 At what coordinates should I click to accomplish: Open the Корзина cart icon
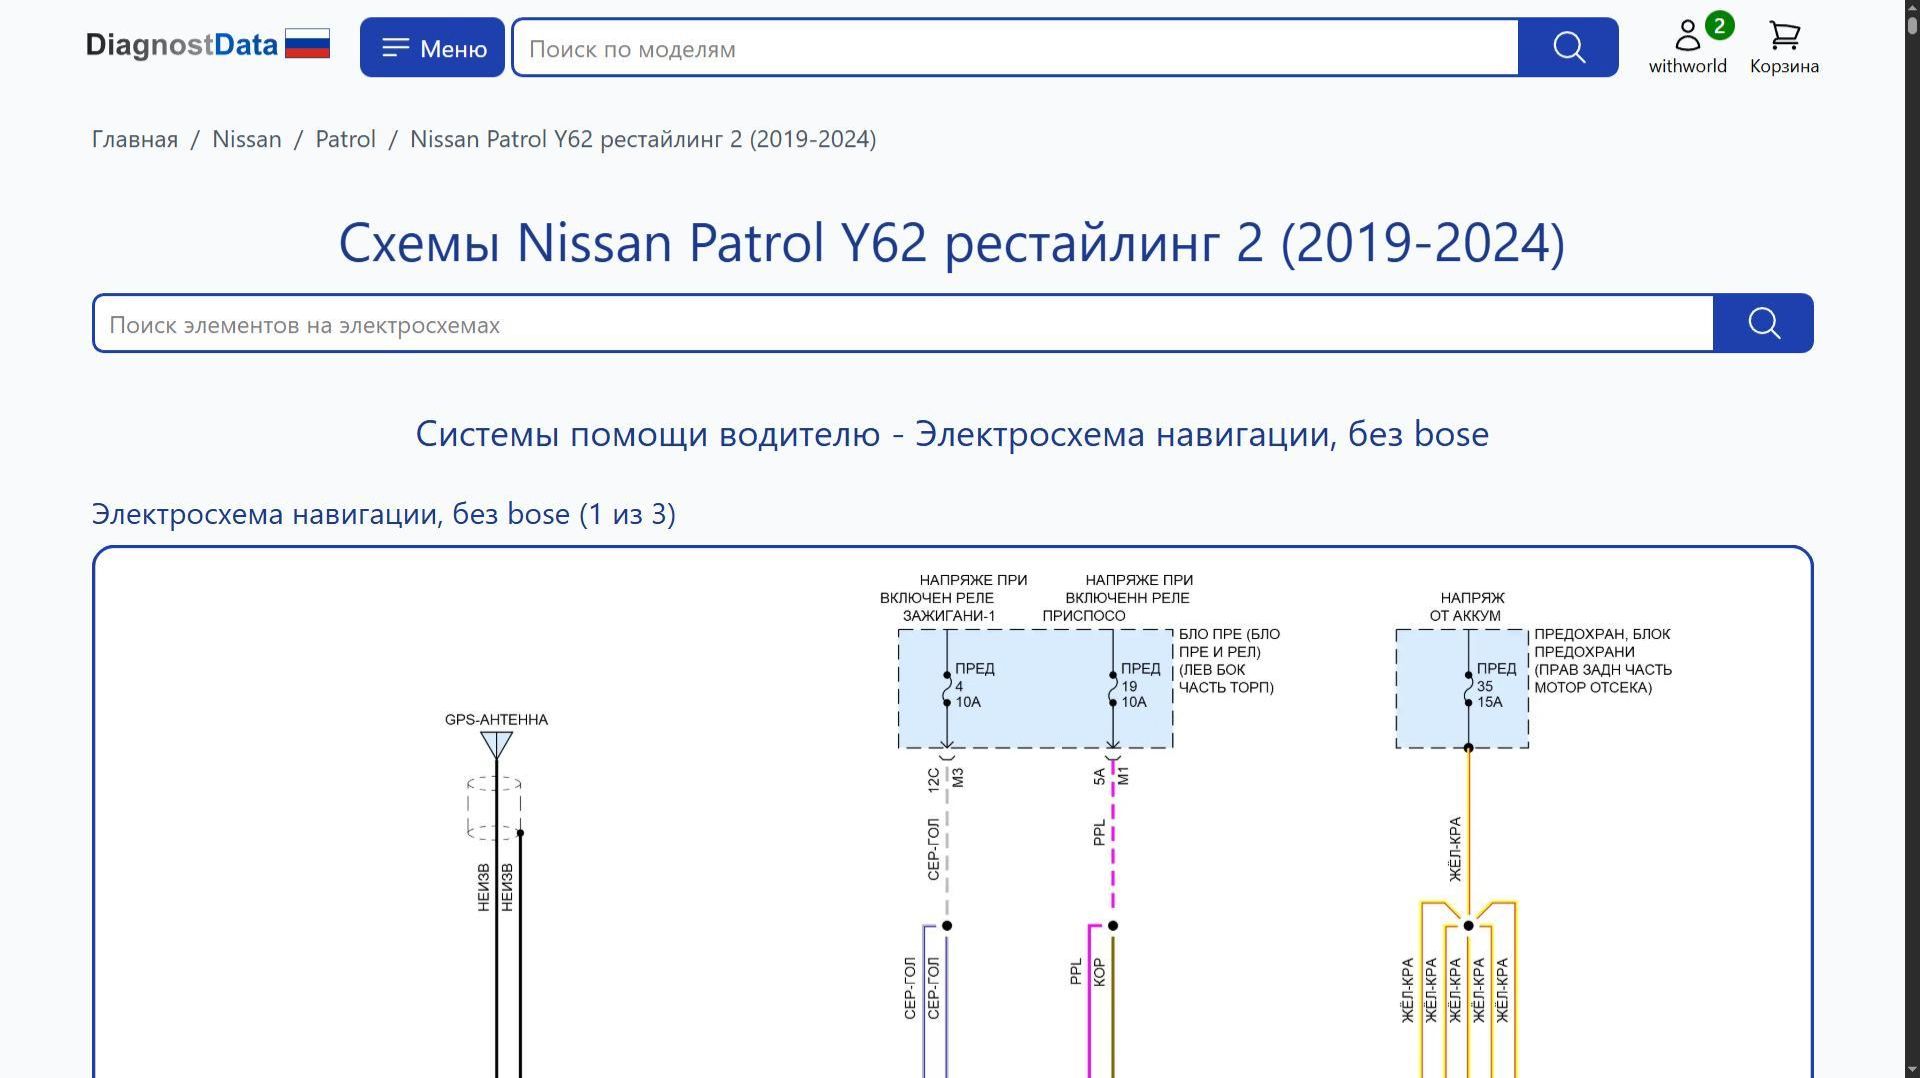point(1784,47)
